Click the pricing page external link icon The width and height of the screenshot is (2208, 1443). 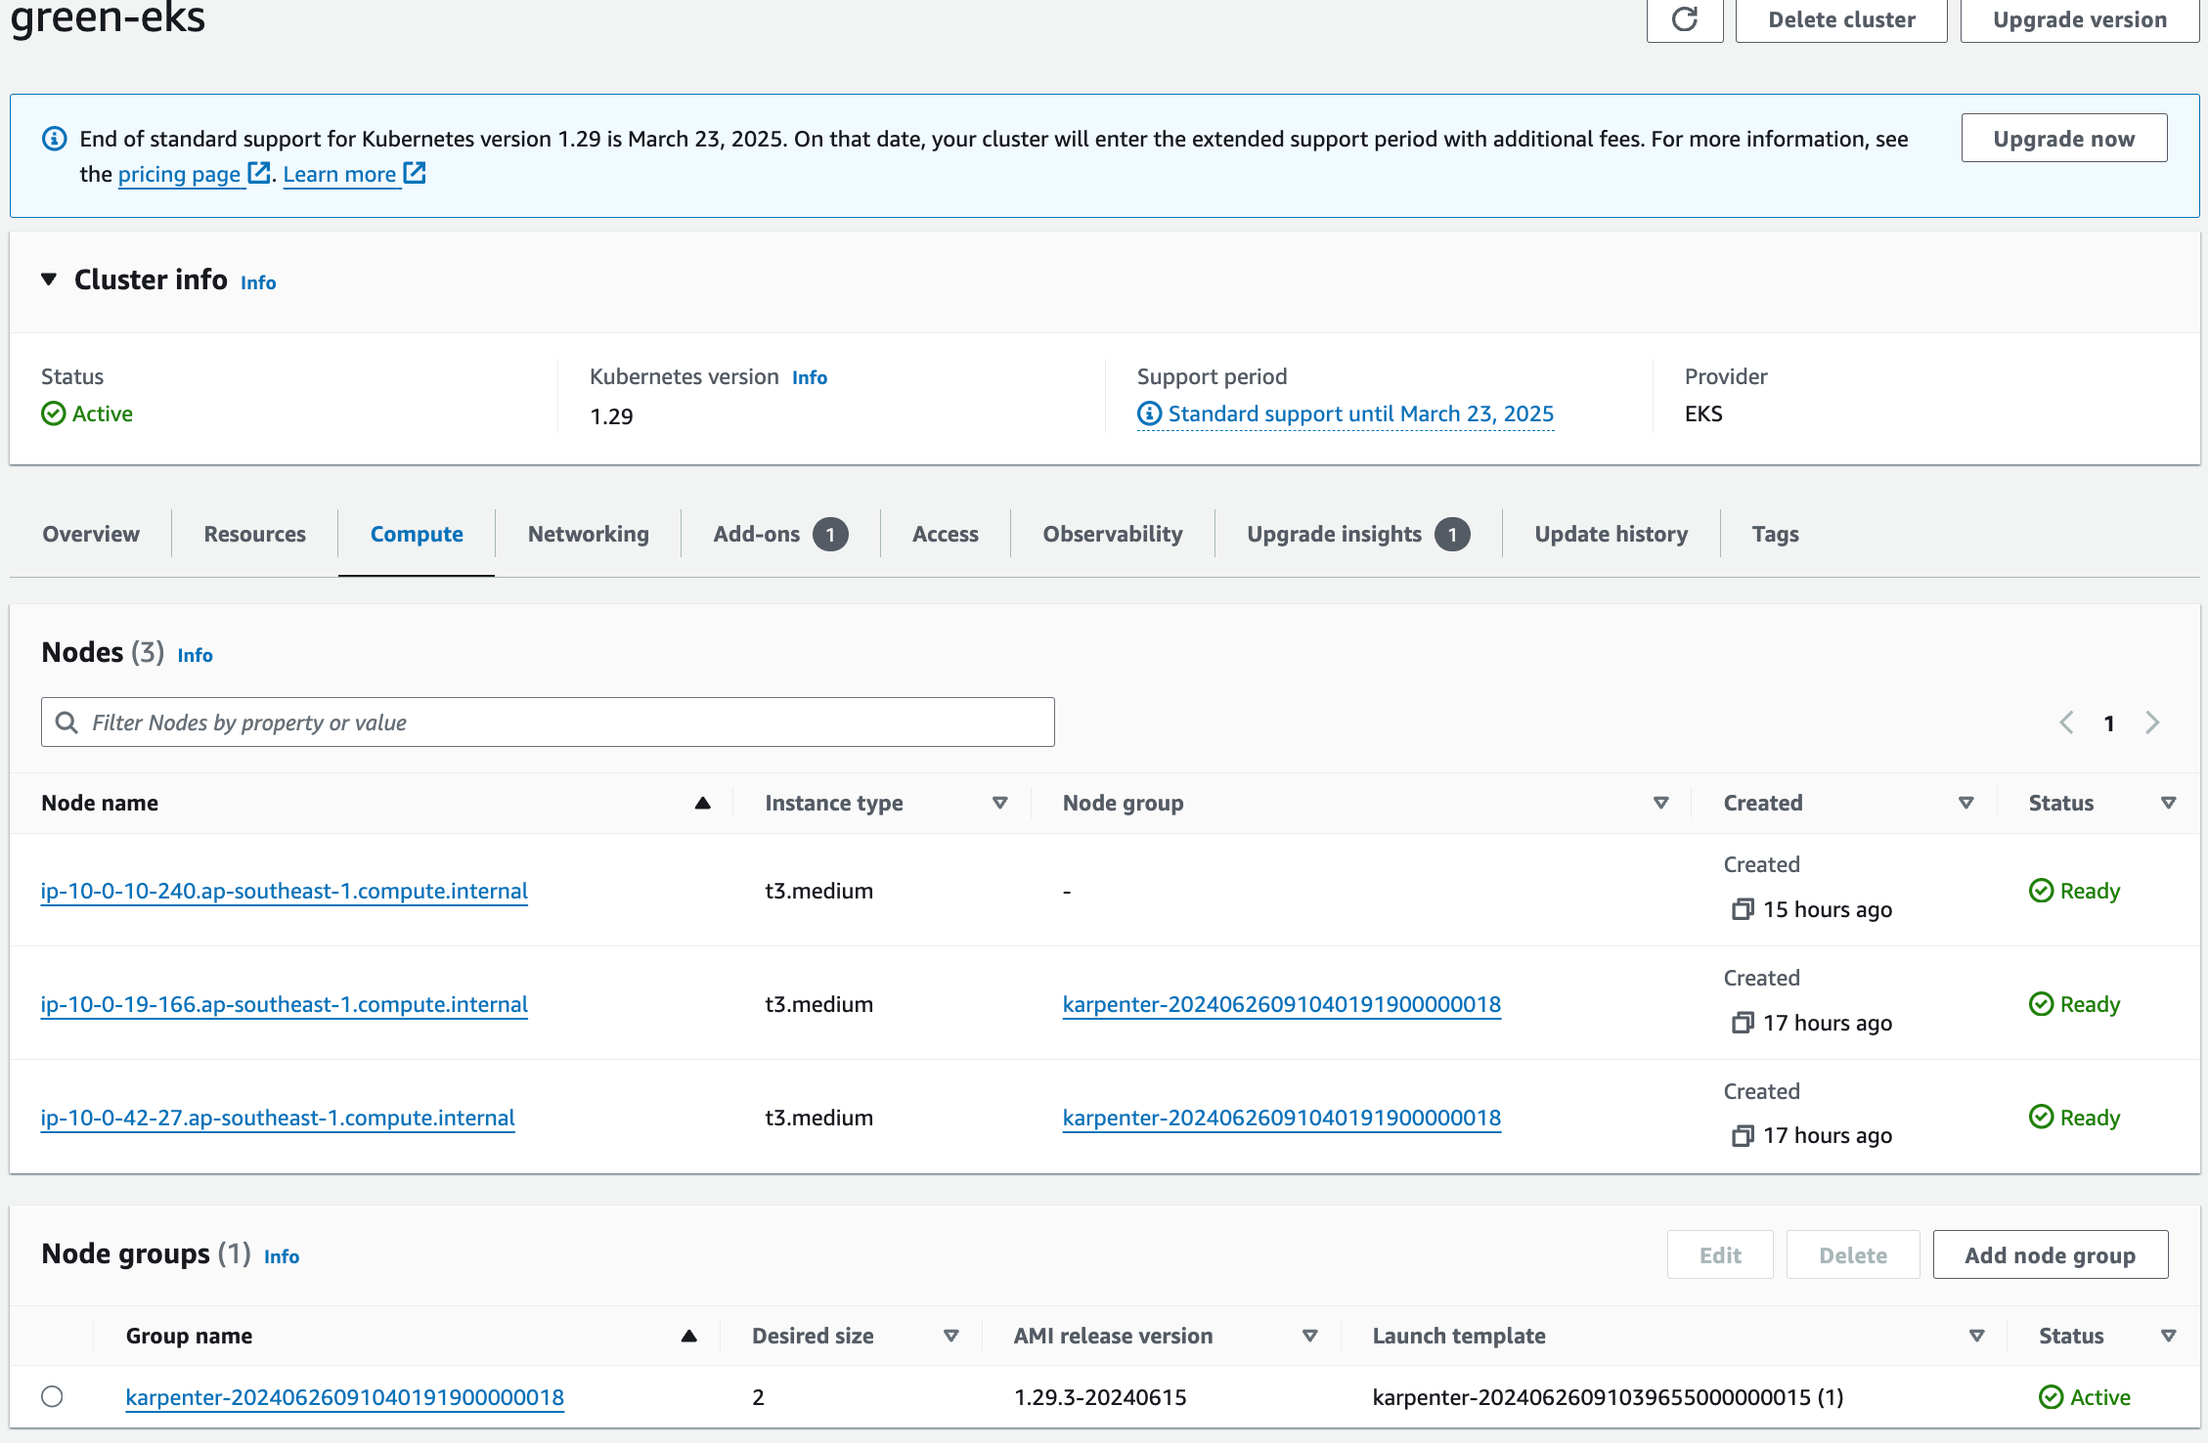[259, 173]
